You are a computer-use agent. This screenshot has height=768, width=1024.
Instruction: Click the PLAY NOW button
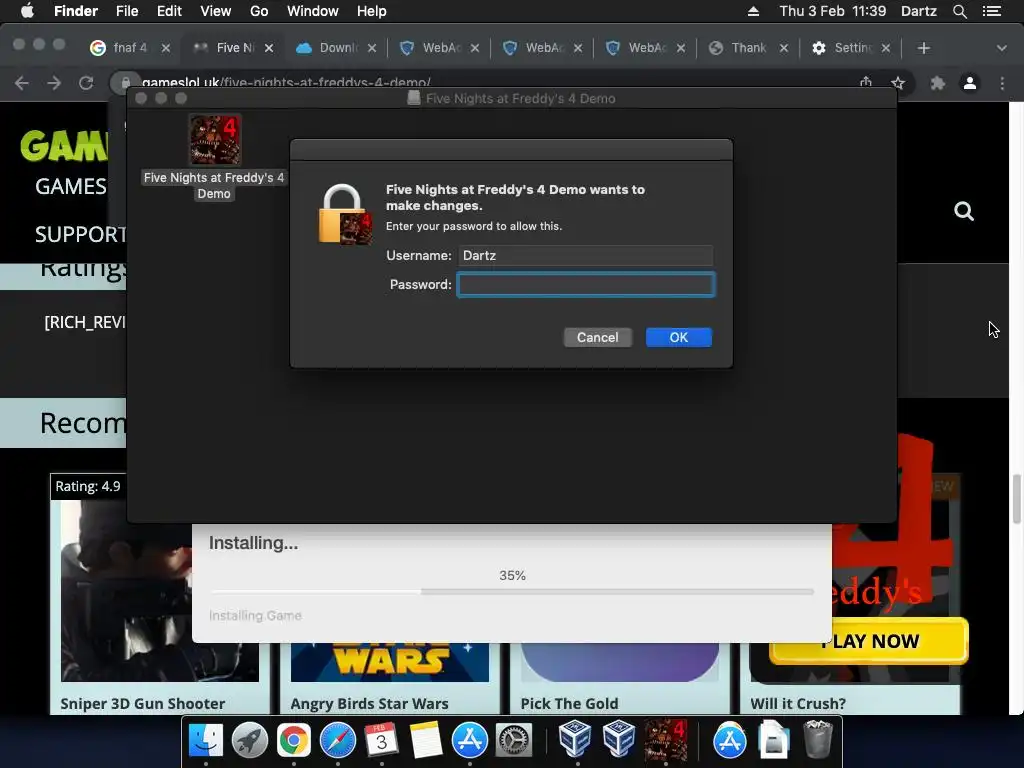pos(869,641)
